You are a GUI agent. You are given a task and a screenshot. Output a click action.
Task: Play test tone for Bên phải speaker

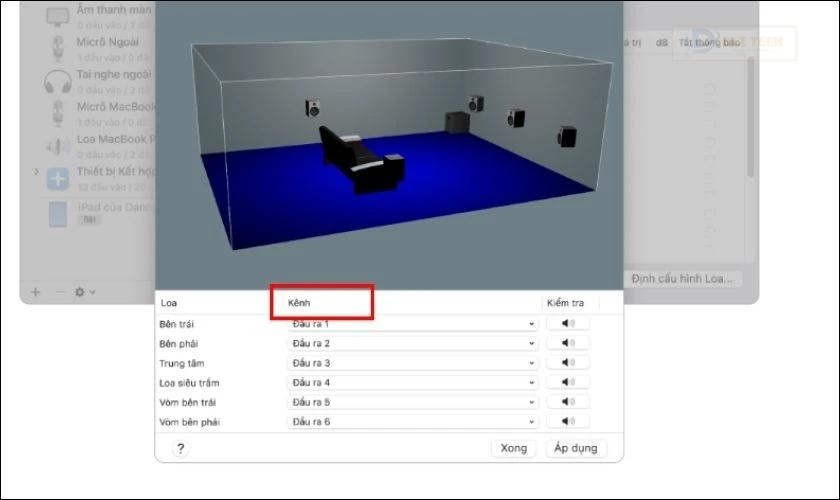(568, 343)
